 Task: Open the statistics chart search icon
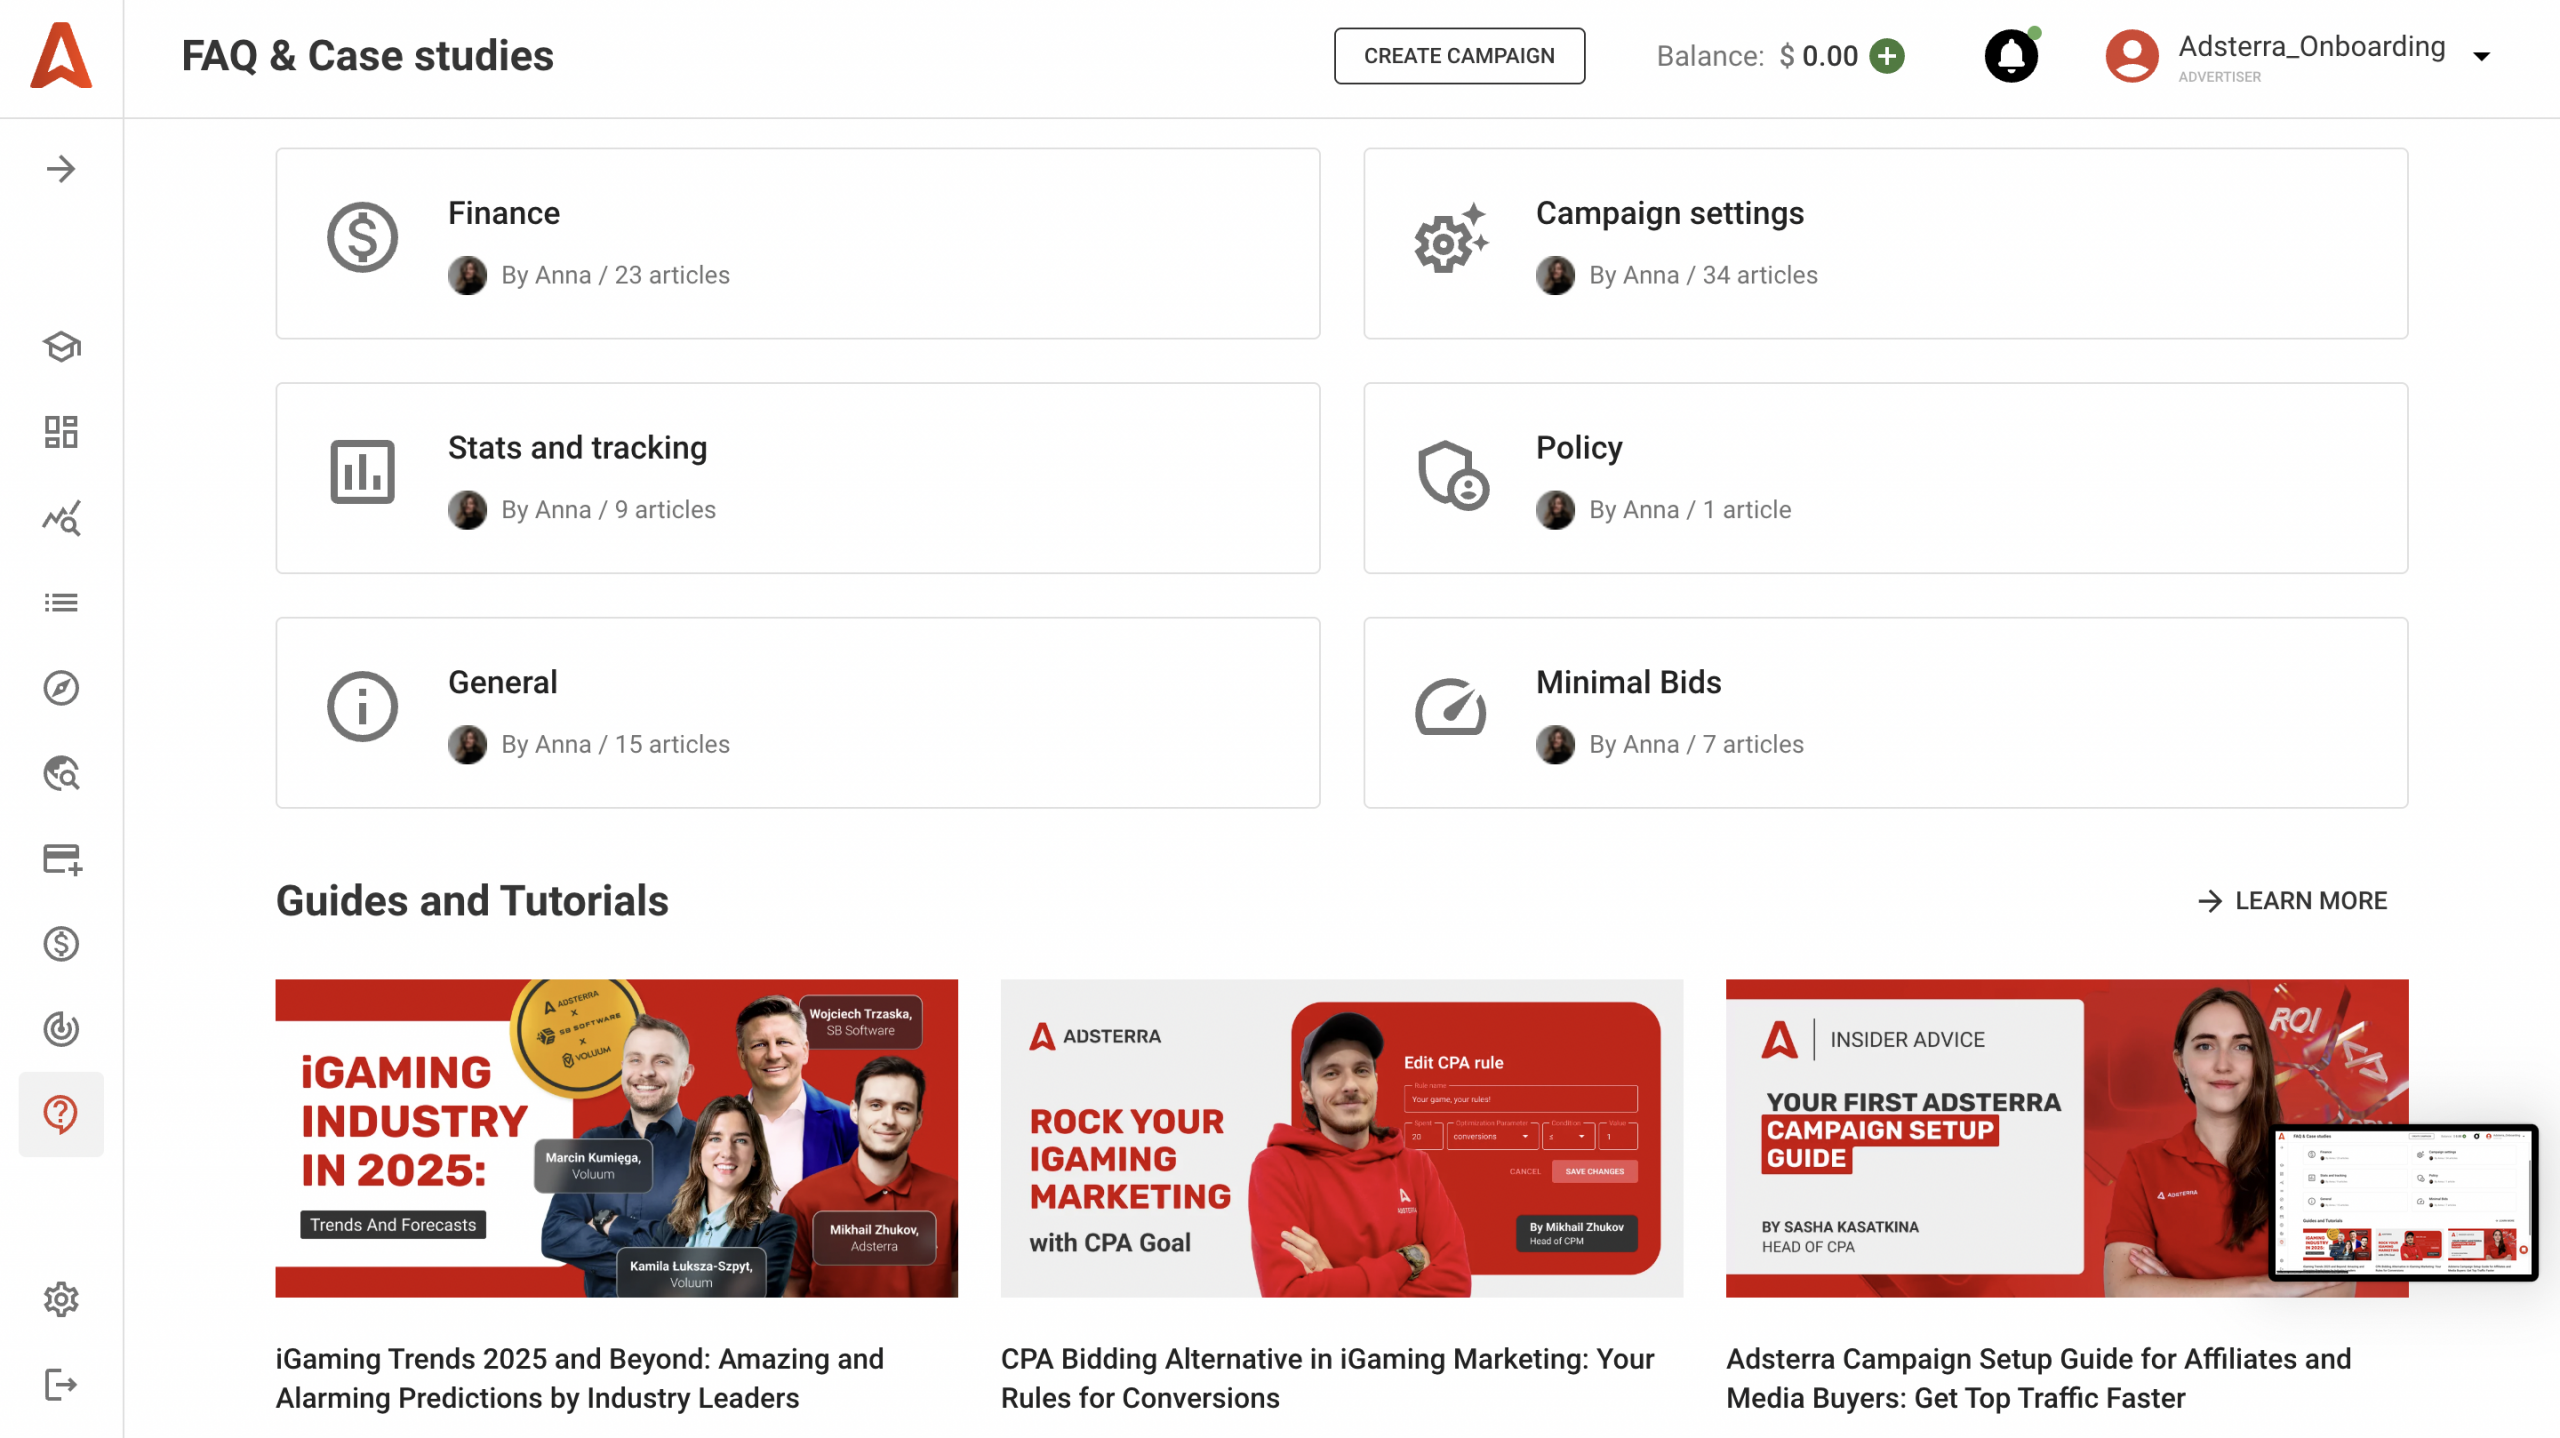click(x=61, y=518)
